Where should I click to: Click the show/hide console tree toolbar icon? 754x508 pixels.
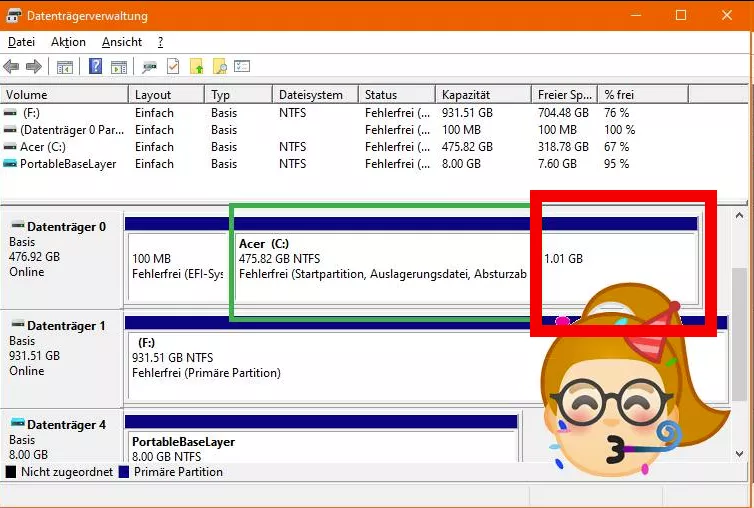pos(65,66)
